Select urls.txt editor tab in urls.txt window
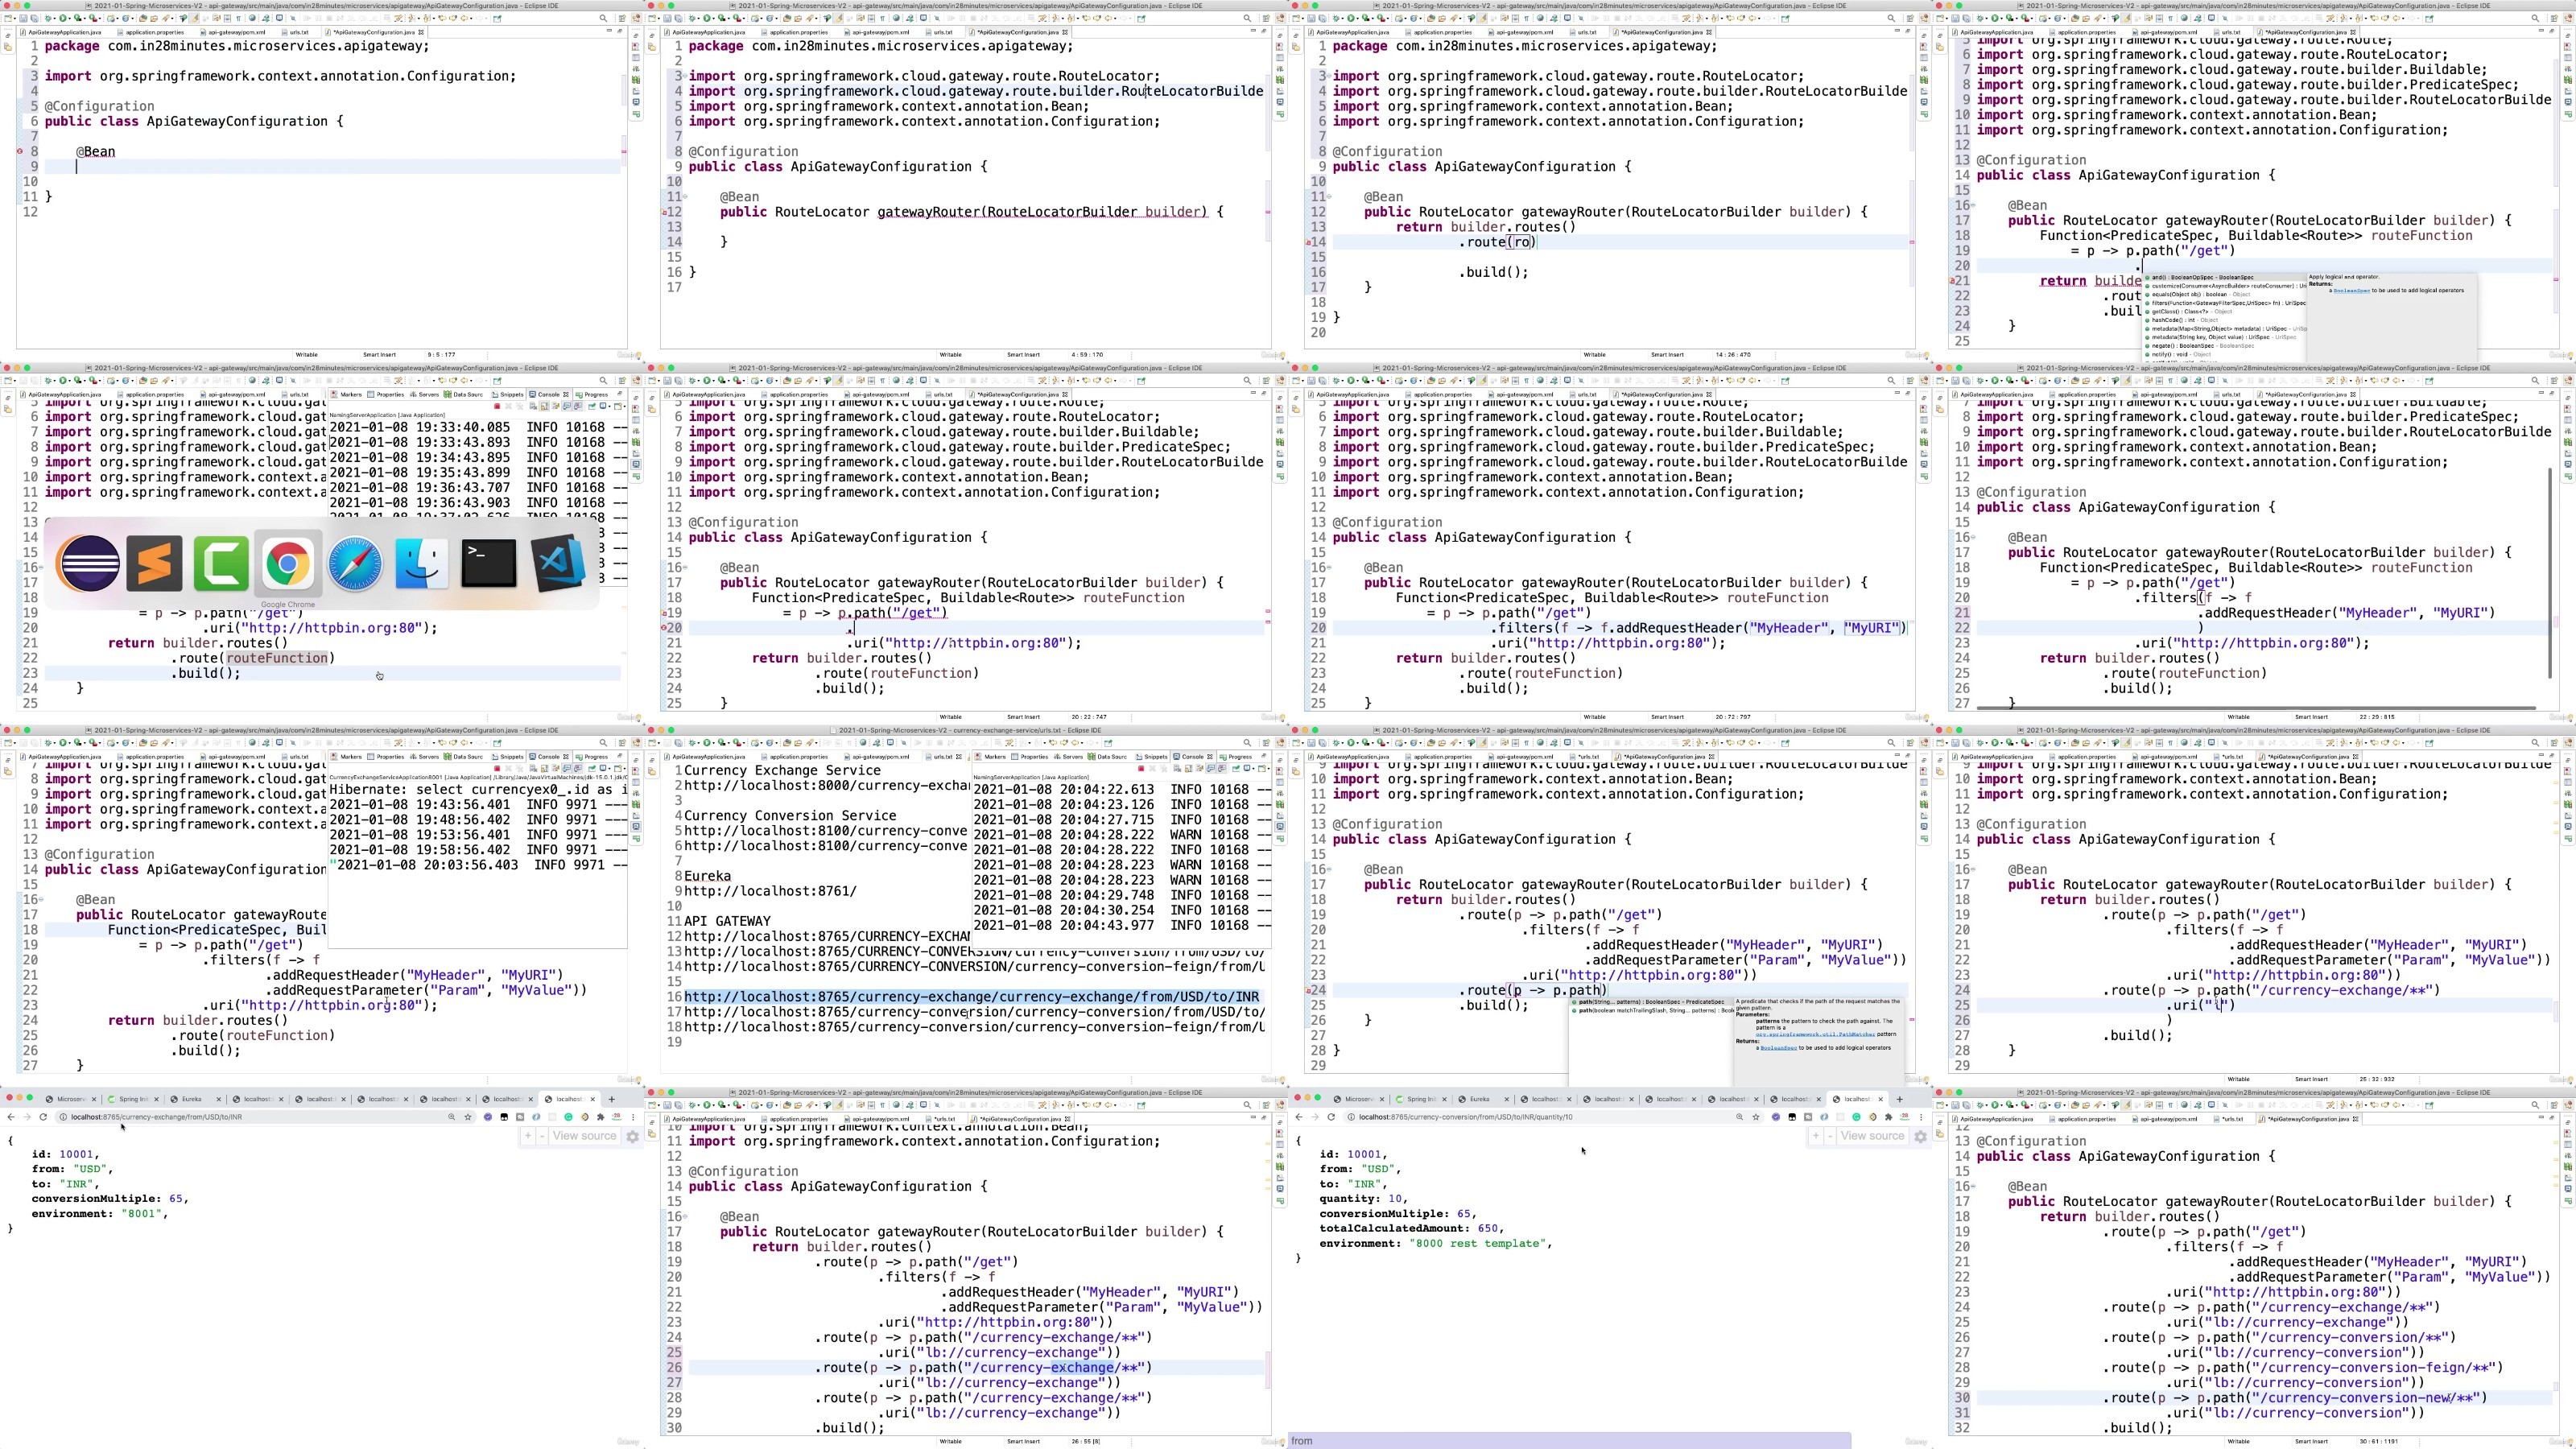This screenshot has height=1449, width=2576. coord(943,757)
